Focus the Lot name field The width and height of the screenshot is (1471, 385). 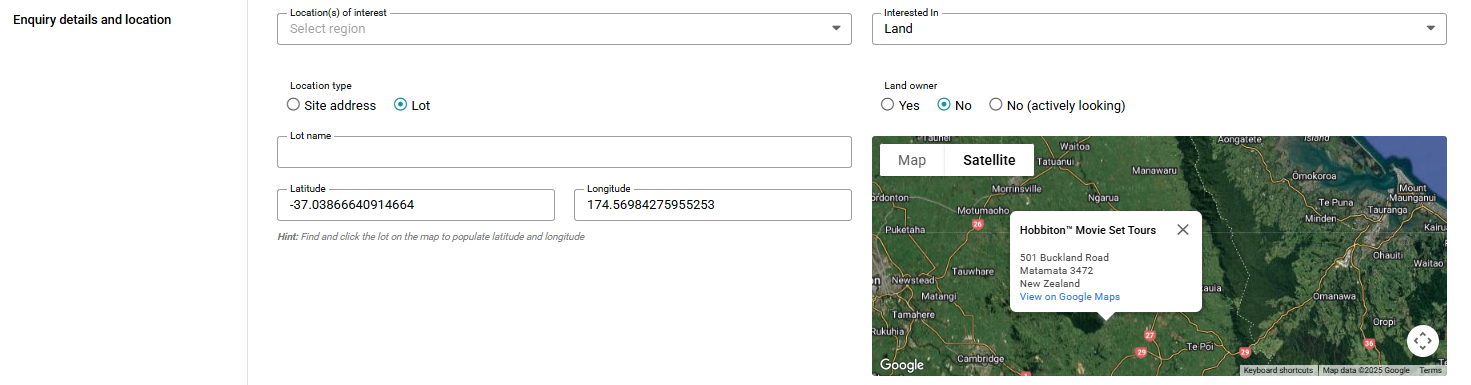pyautogui.click(x=564, y=152)
